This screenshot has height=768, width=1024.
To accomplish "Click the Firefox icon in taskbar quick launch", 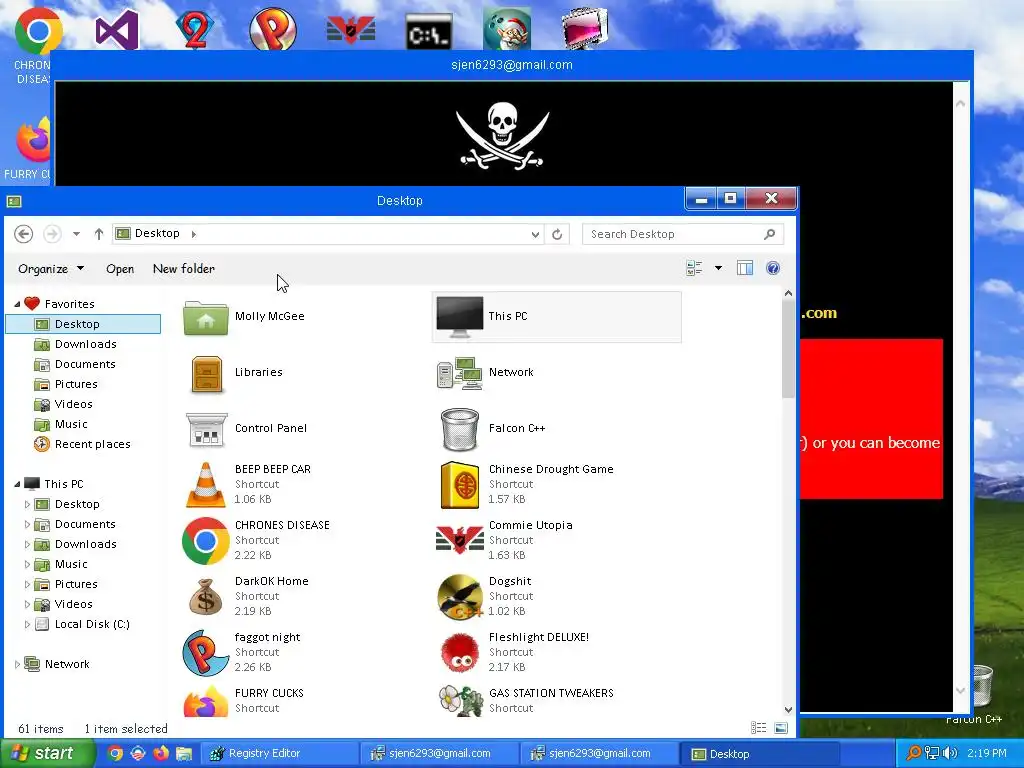I will point(161,754).
